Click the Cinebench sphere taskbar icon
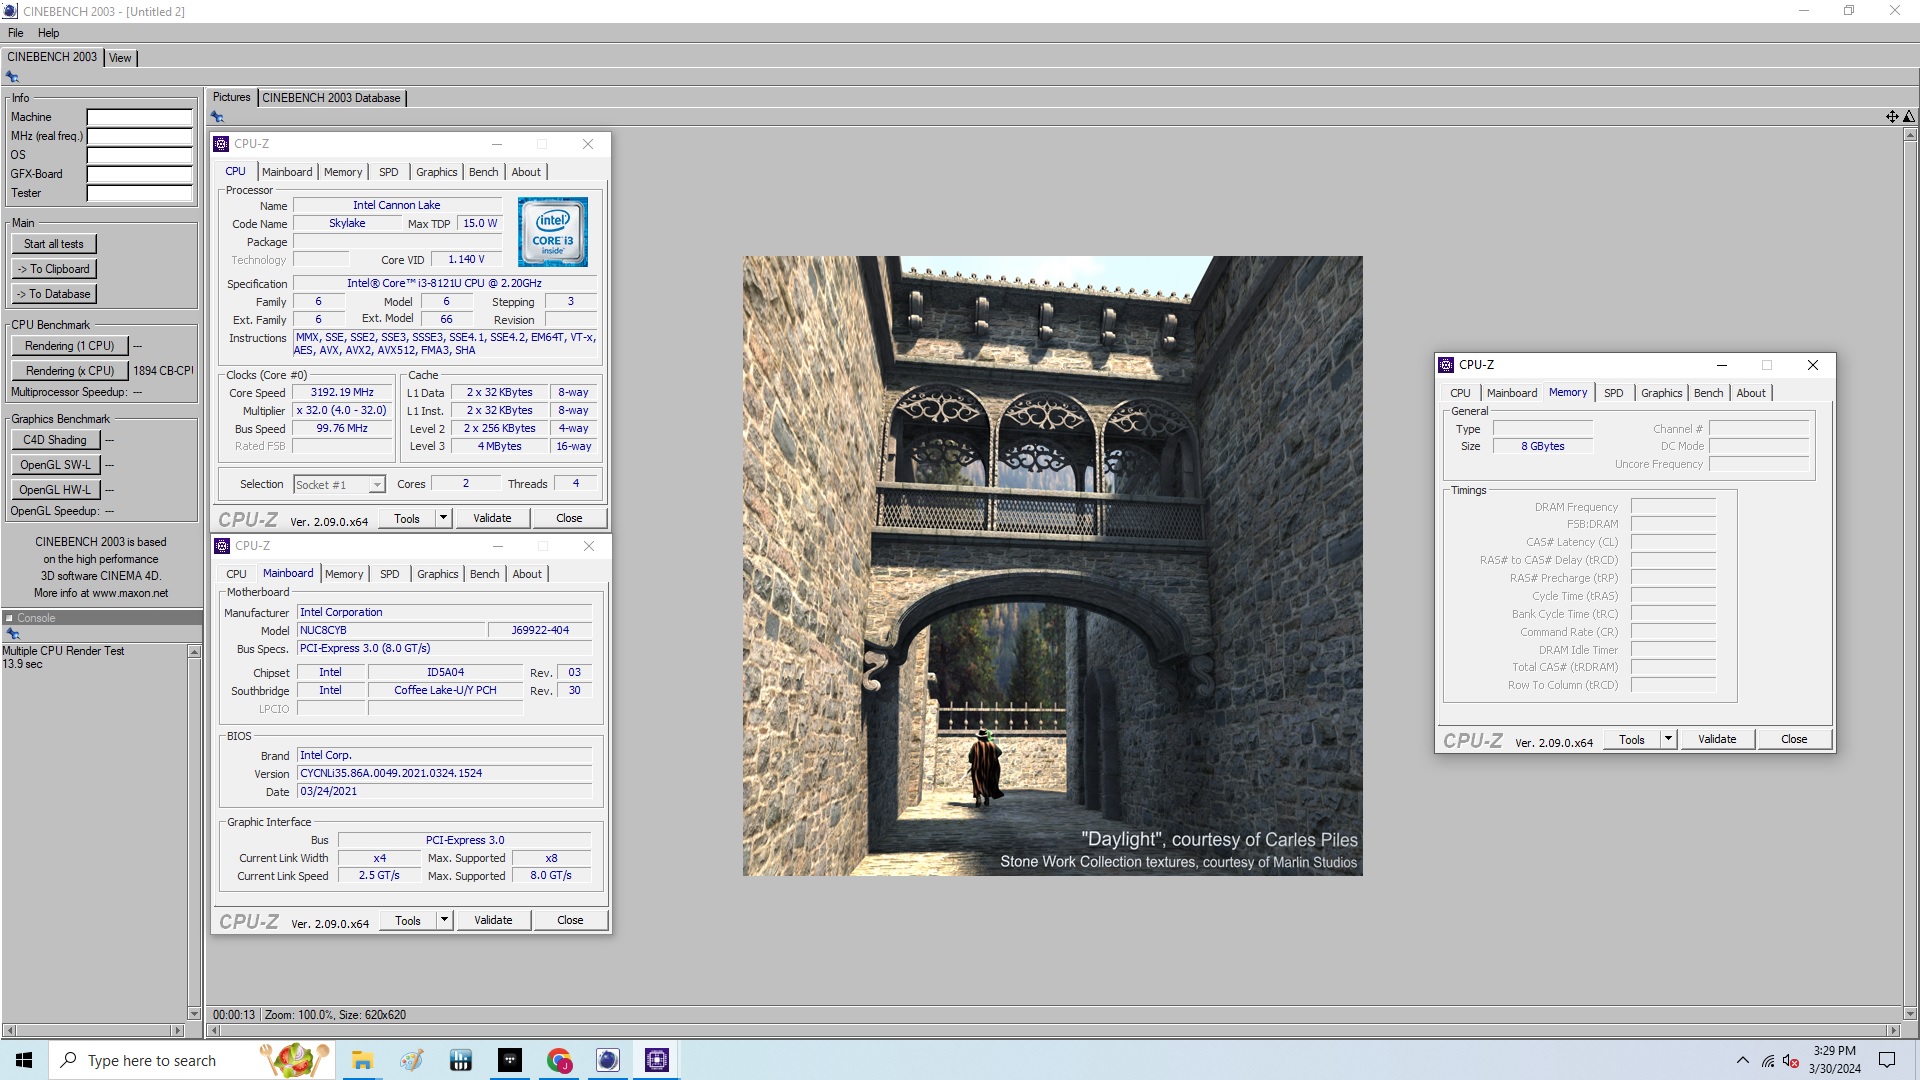Viewport: 1920px width, 1080px height. pos(608,1060)
